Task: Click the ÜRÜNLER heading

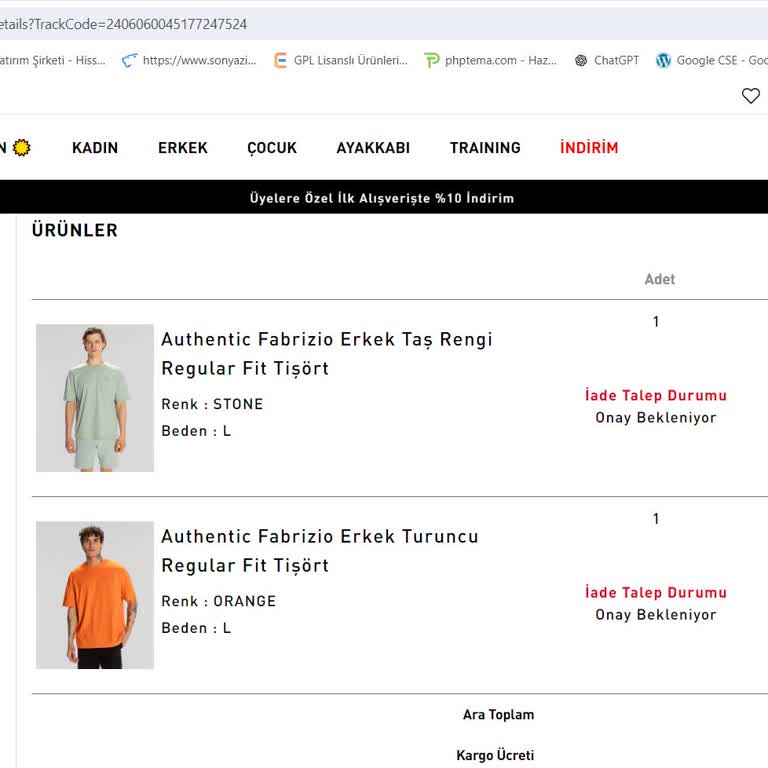Action: [x=75, y=230]
